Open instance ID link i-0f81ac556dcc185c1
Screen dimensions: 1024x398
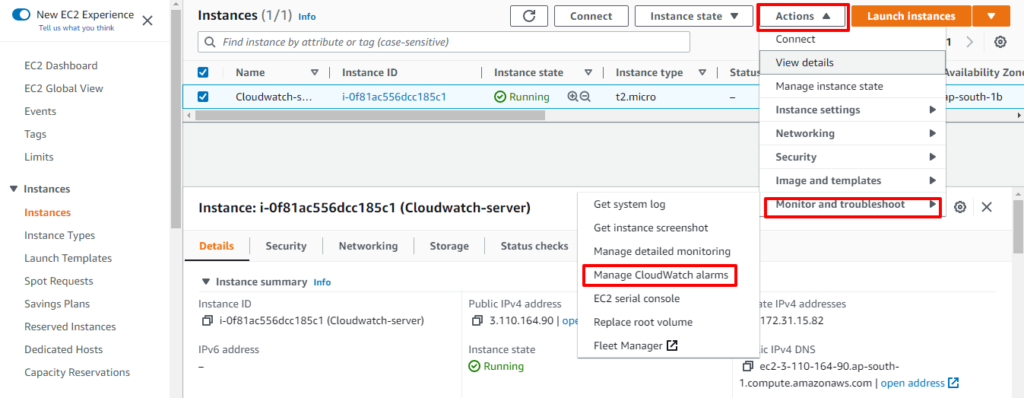coord(394,97)
